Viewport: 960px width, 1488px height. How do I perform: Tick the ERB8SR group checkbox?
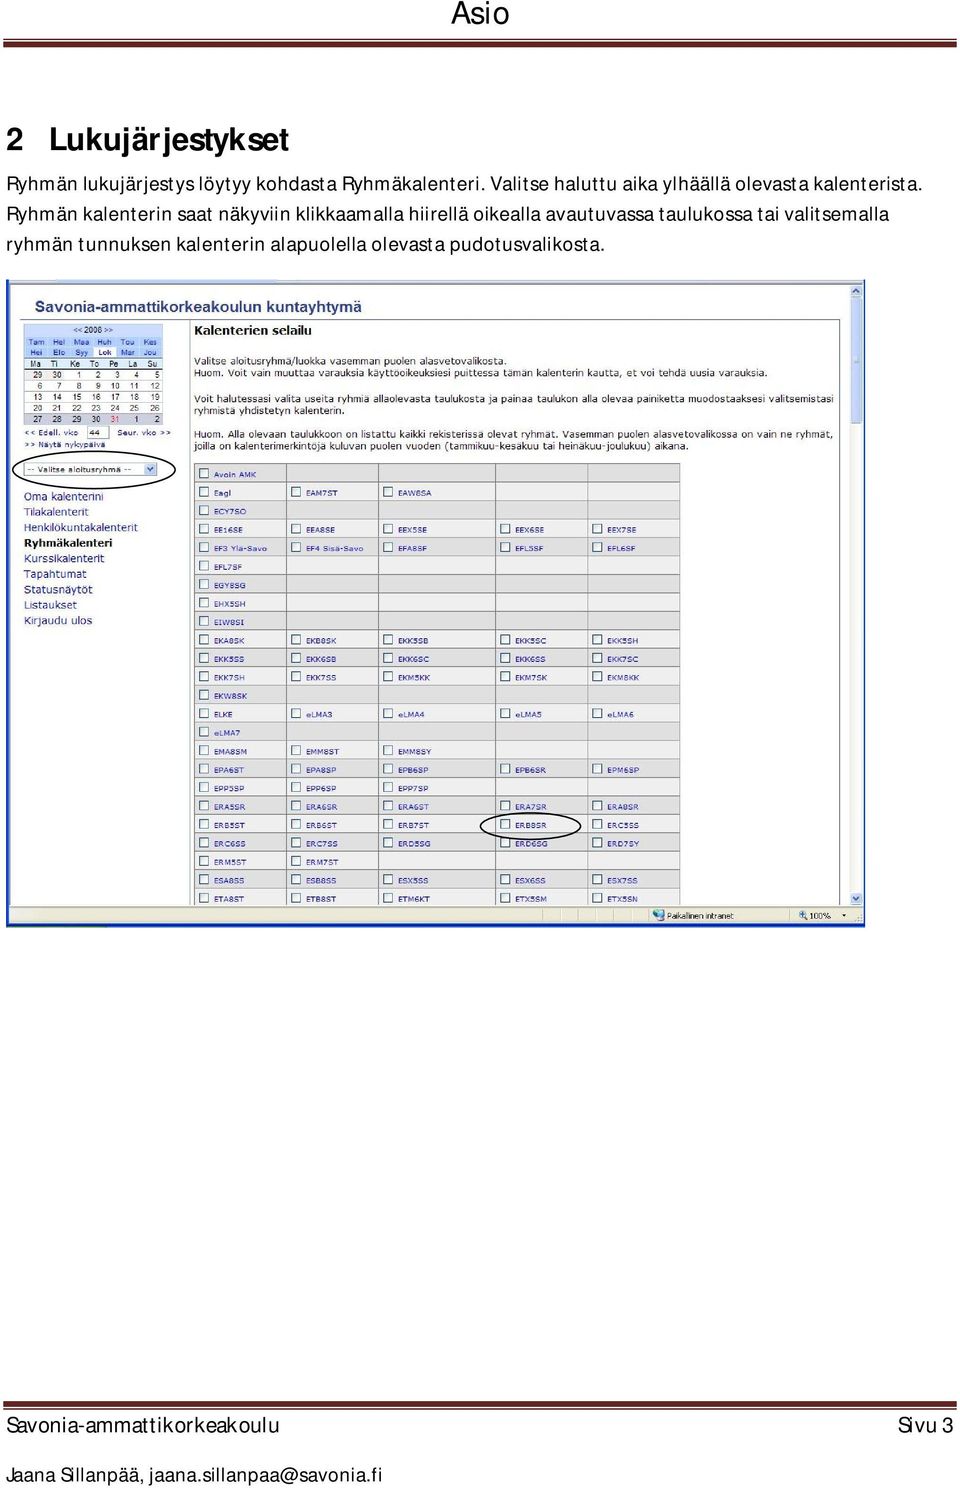pos(505,825)
